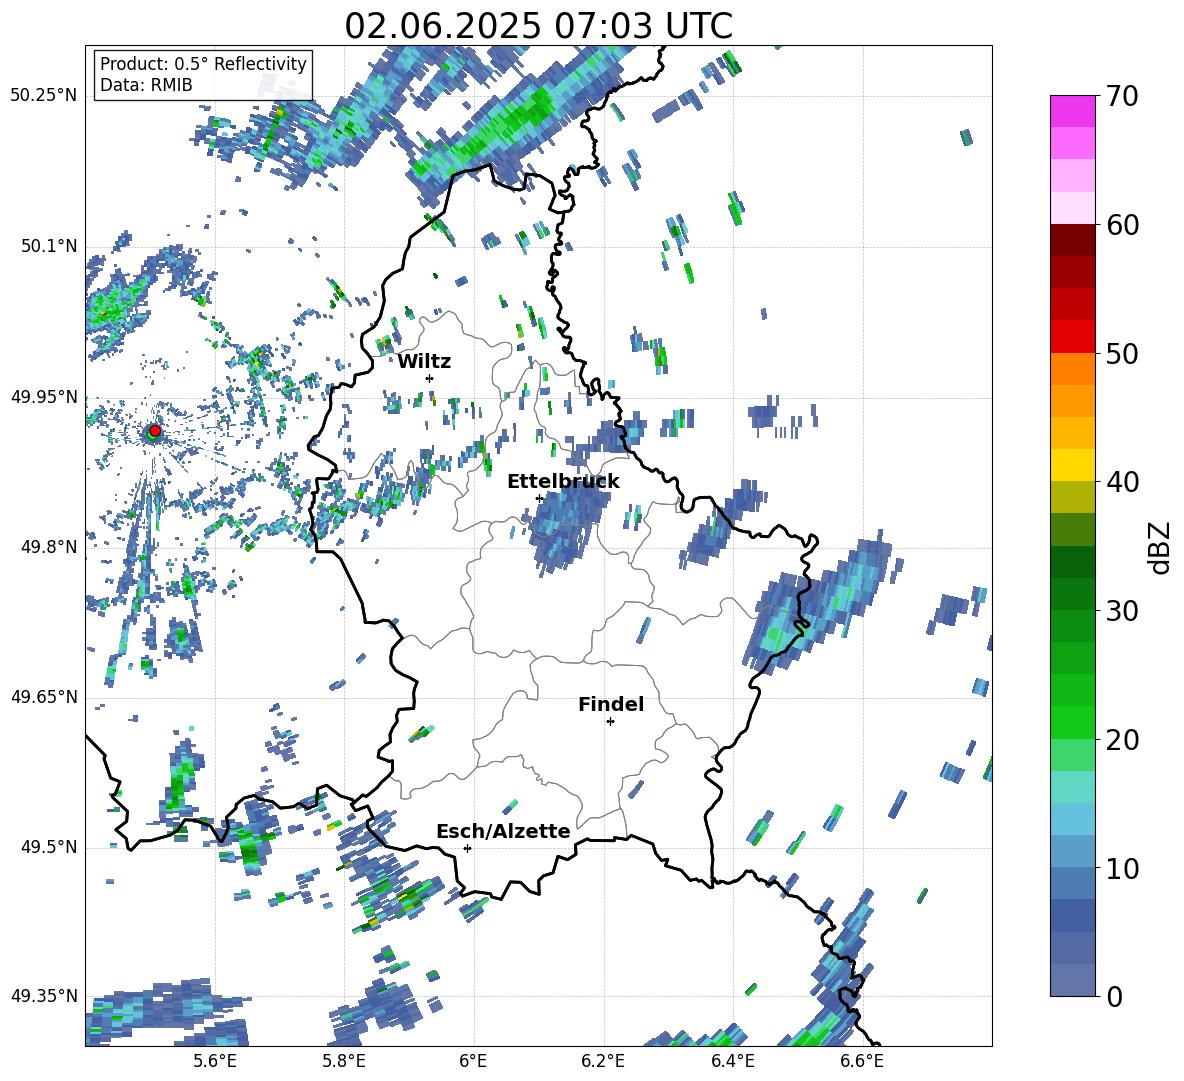
Task: Click the Ettelbruck cross marker
Action: tap(539, 498)
